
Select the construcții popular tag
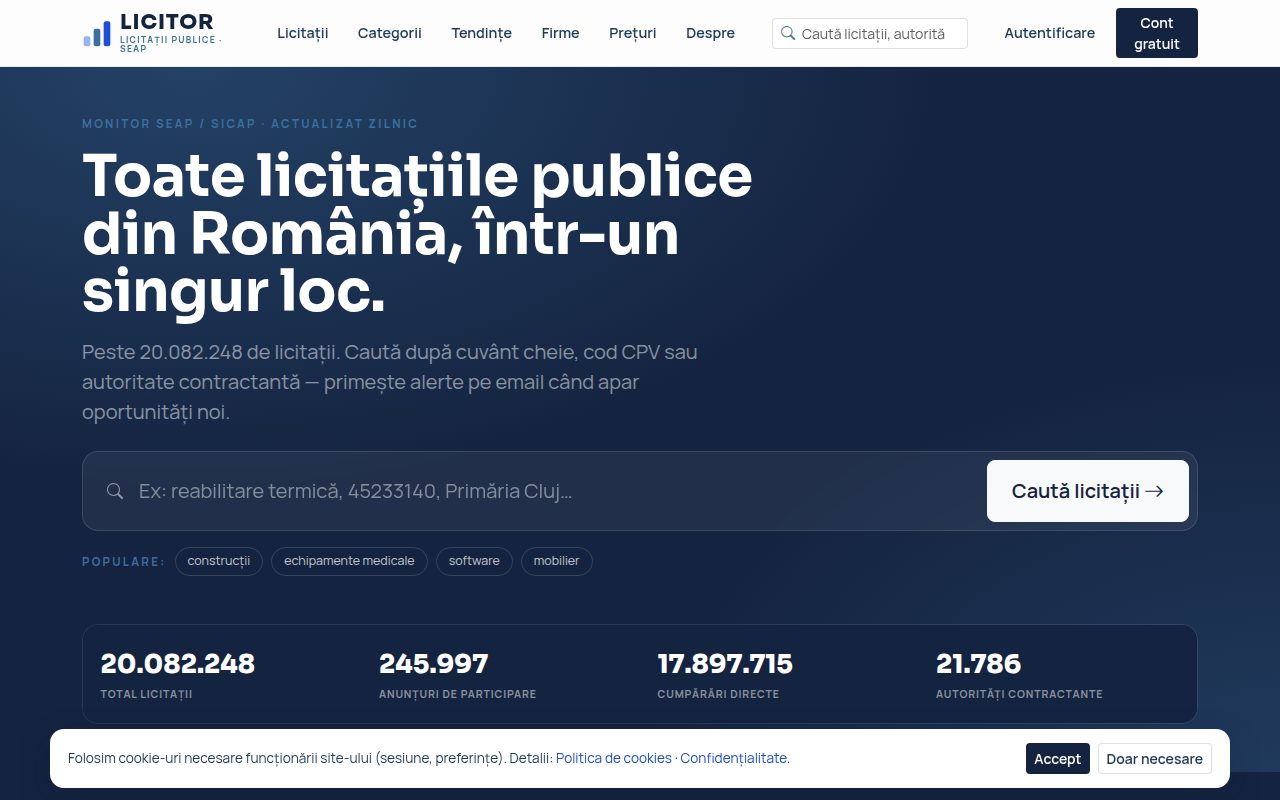219,561
